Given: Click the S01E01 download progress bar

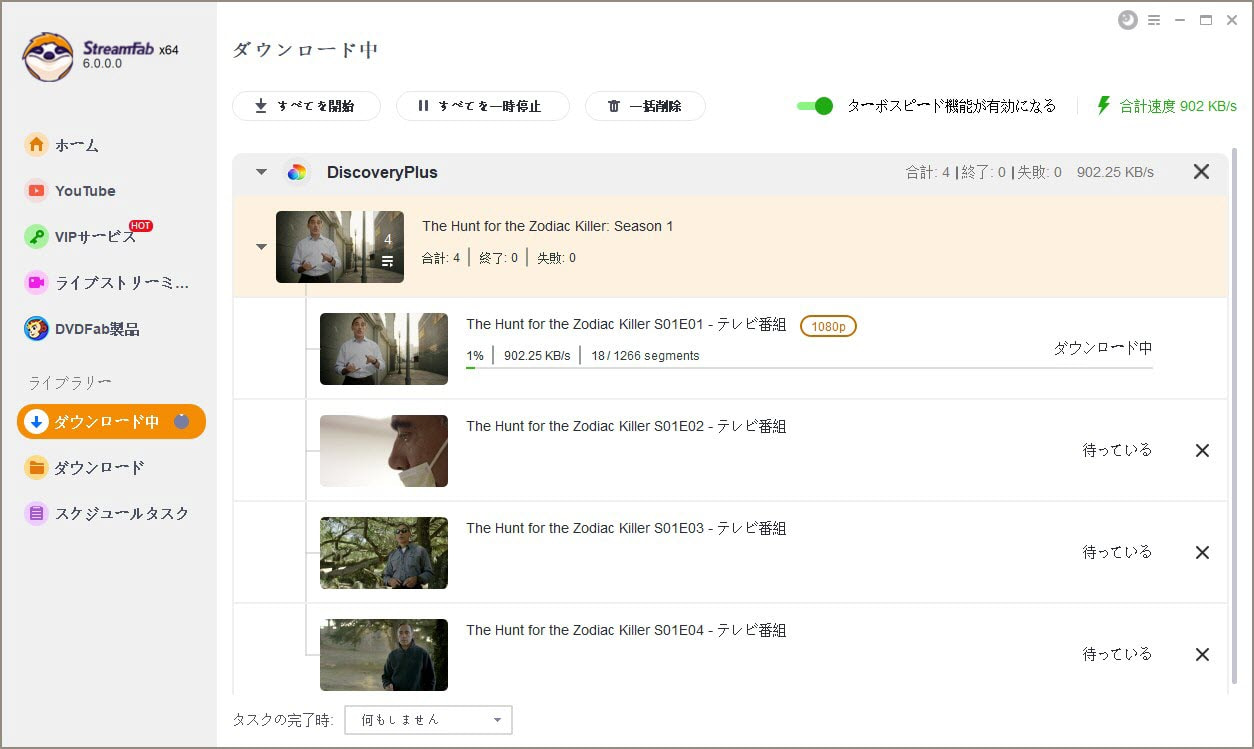Looking at the screenshot, I should coord(809,368).
